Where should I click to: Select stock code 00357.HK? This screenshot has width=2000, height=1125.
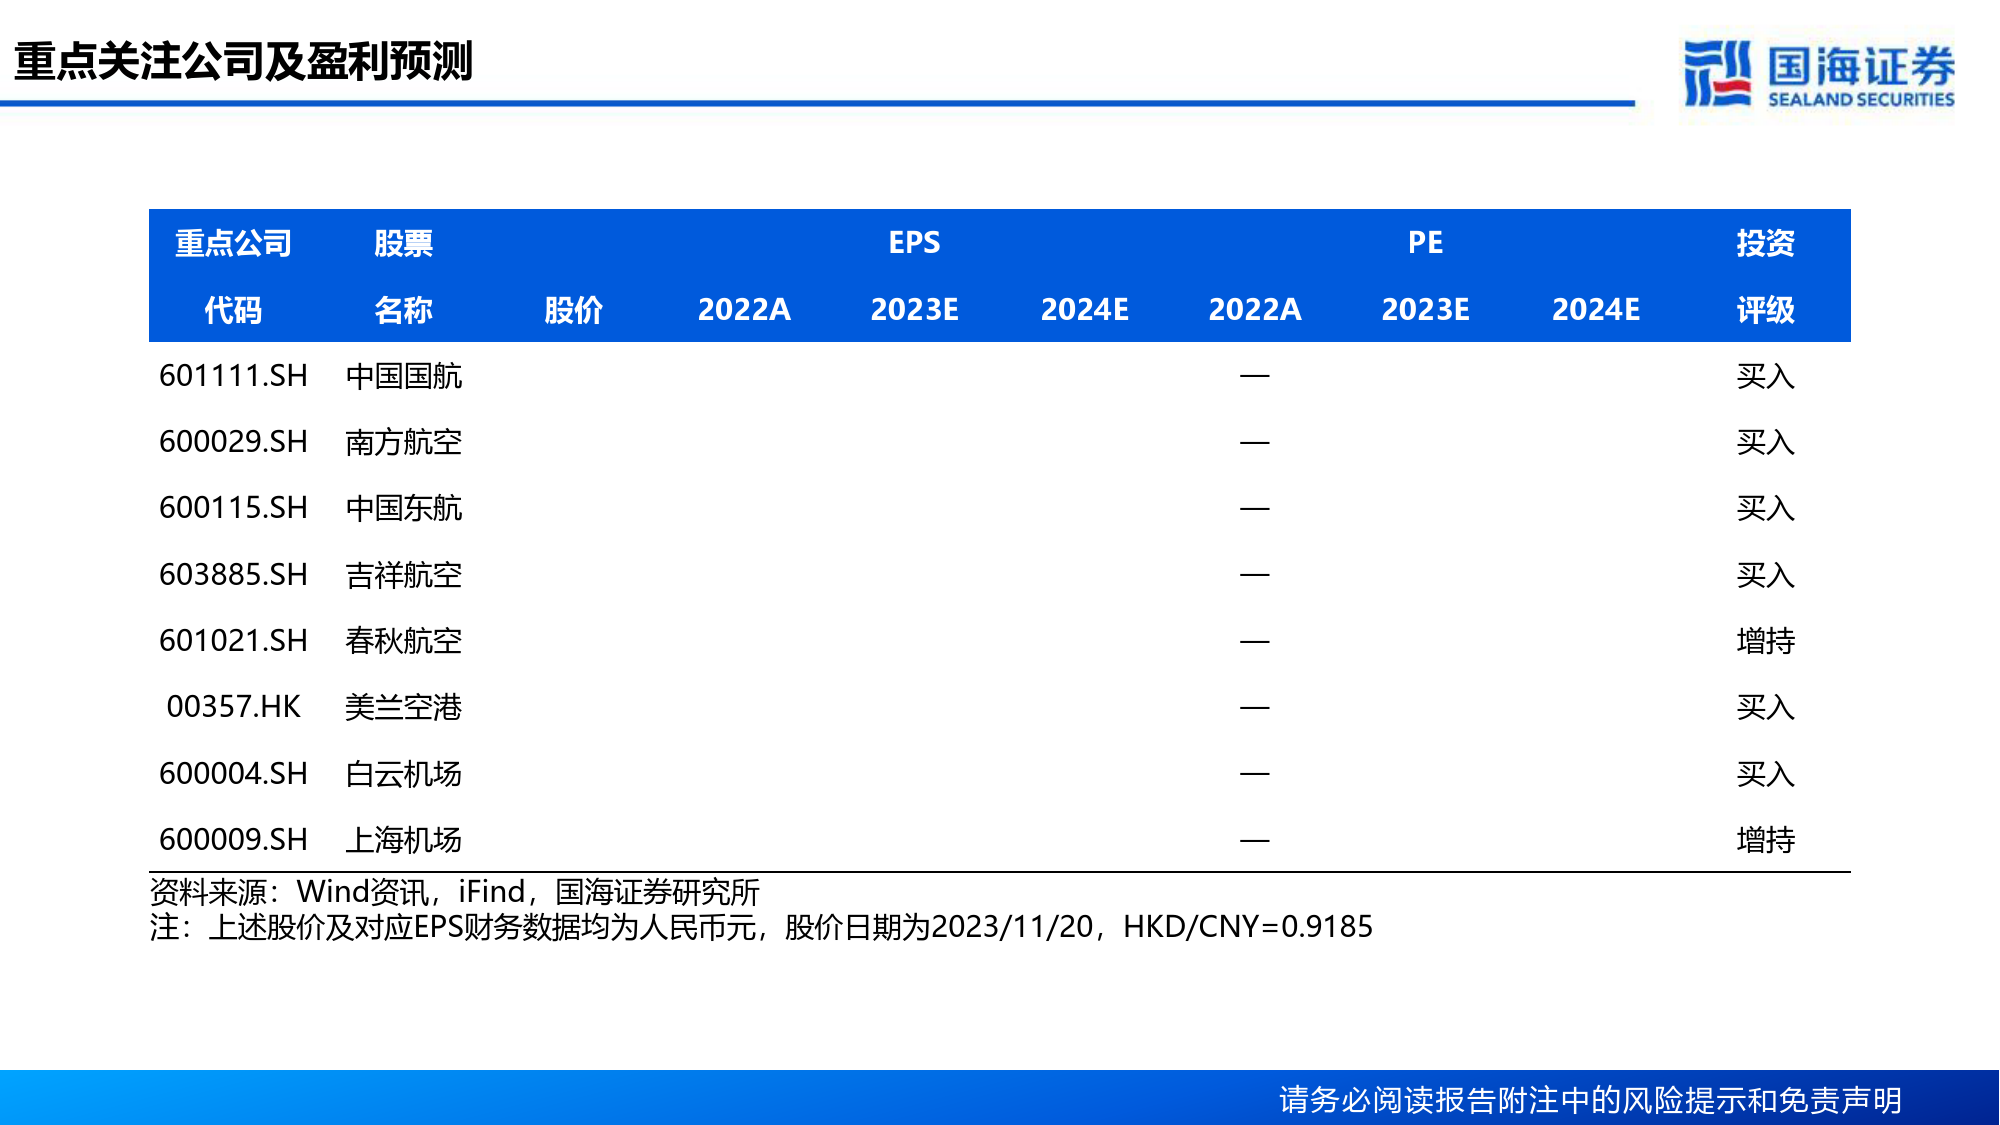(233, 707)
